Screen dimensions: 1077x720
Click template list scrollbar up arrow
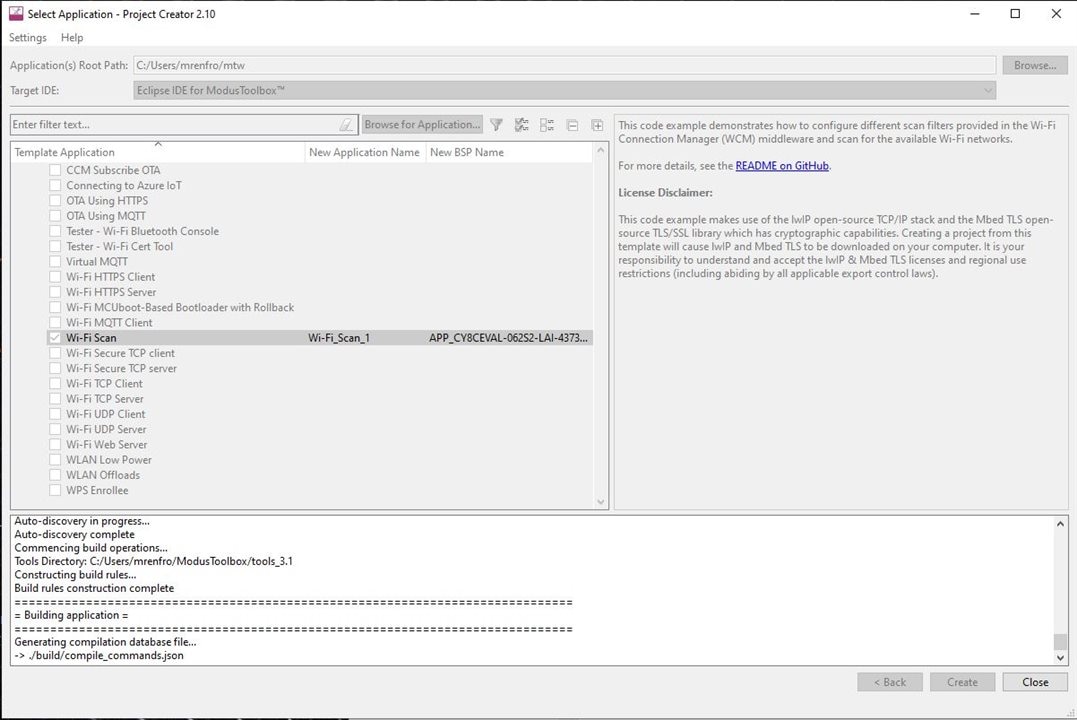pyautogui.click(x=601, y=150)
